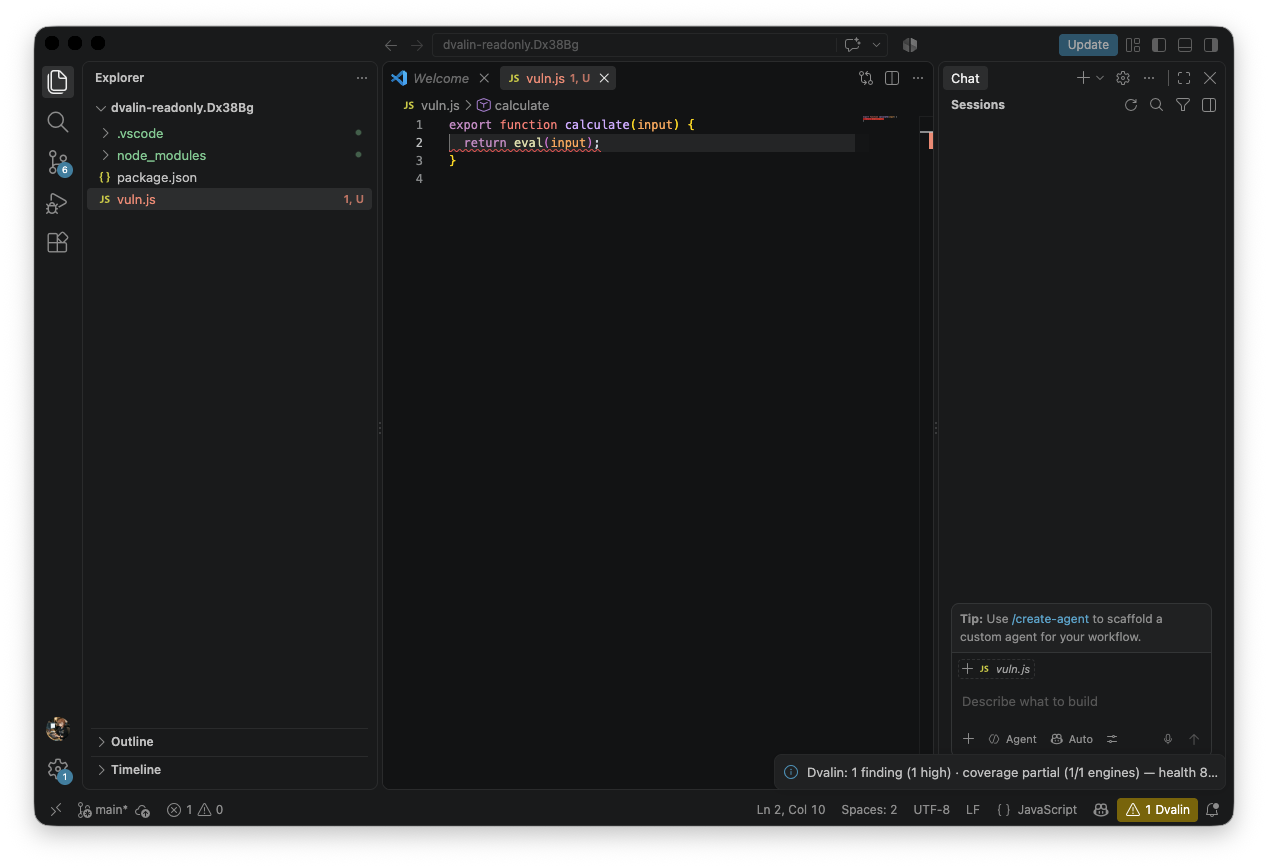Go forward using the title bar arrow
1268x868 pixels.
point(416,45)
